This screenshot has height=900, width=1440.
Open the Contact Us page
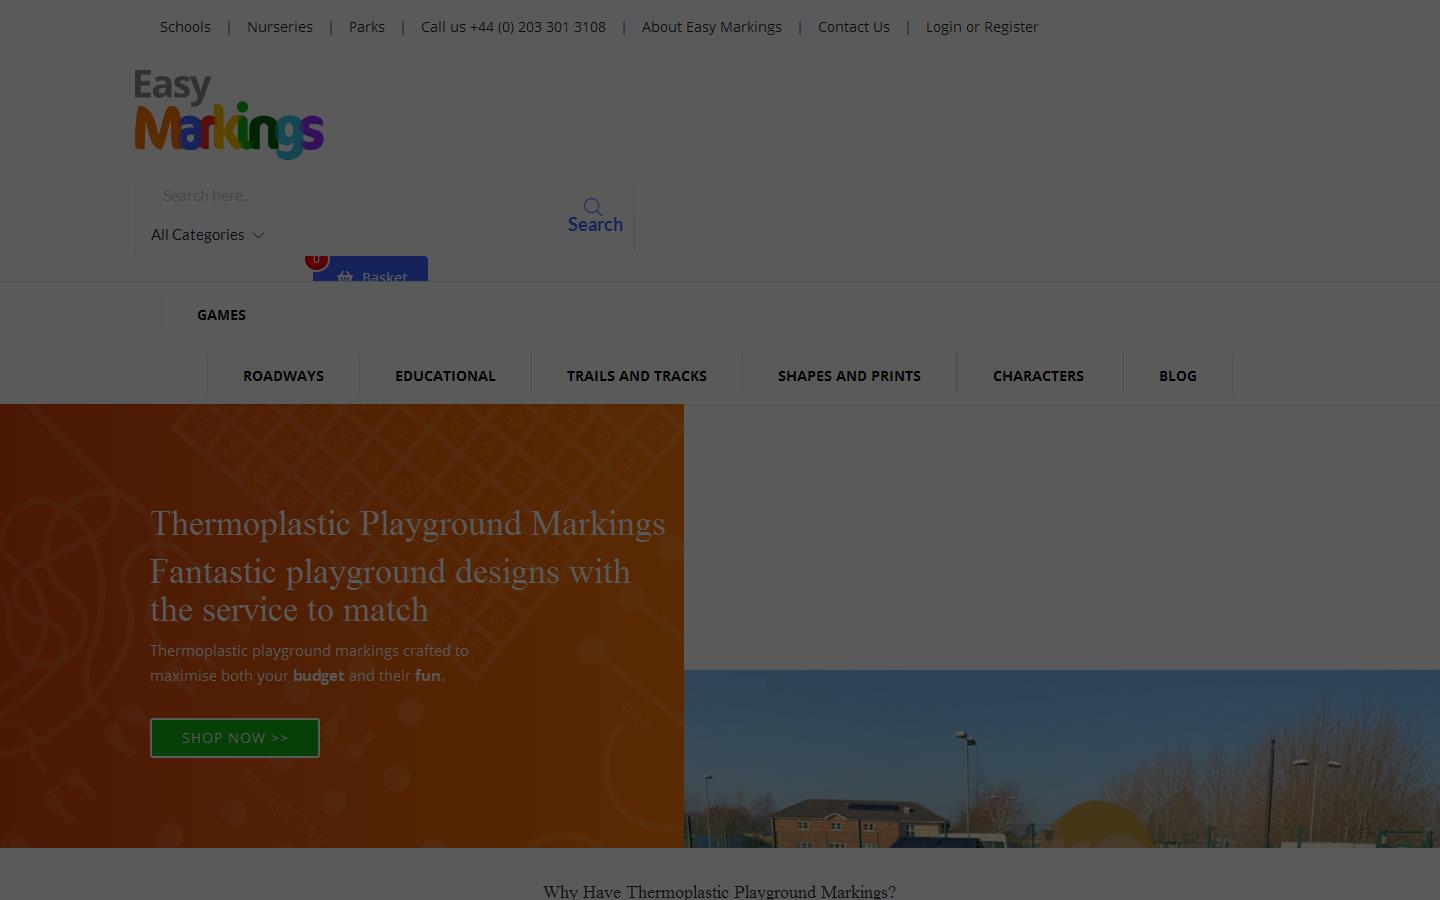(853, 27)
